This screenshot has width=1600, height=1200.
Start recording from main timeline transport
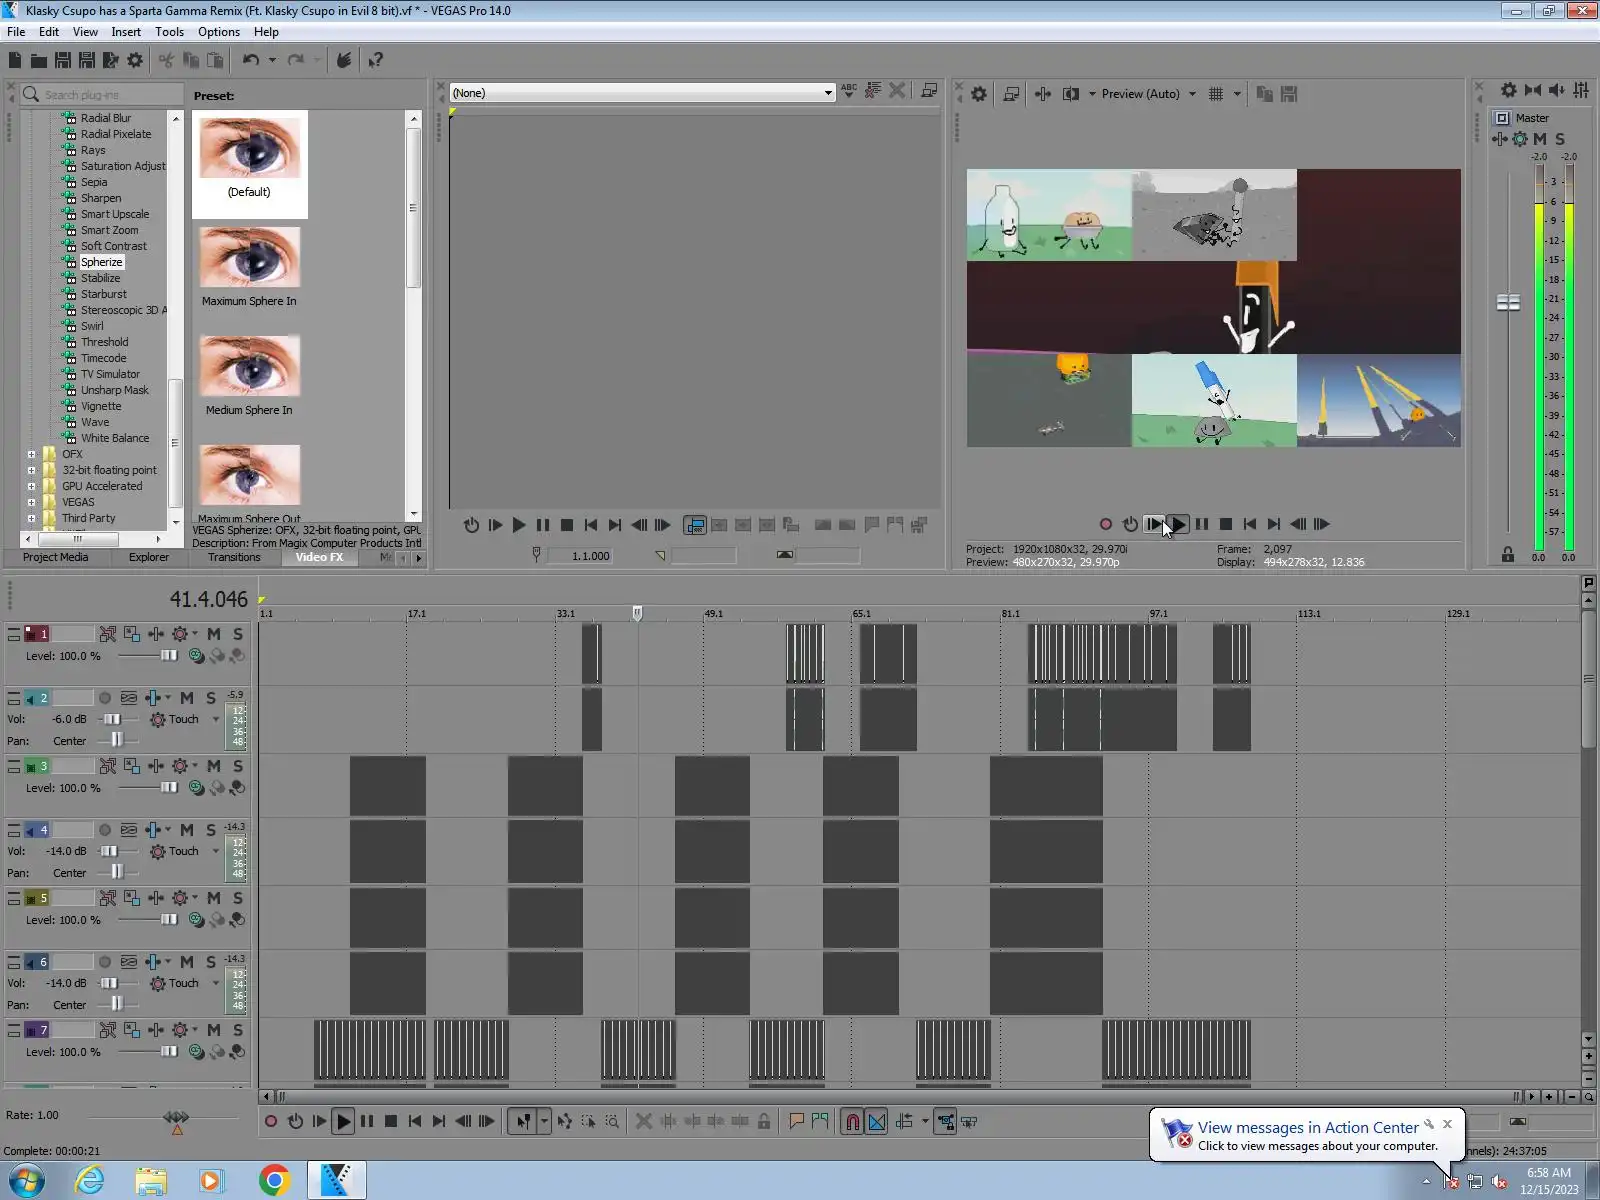(271, 1122)
